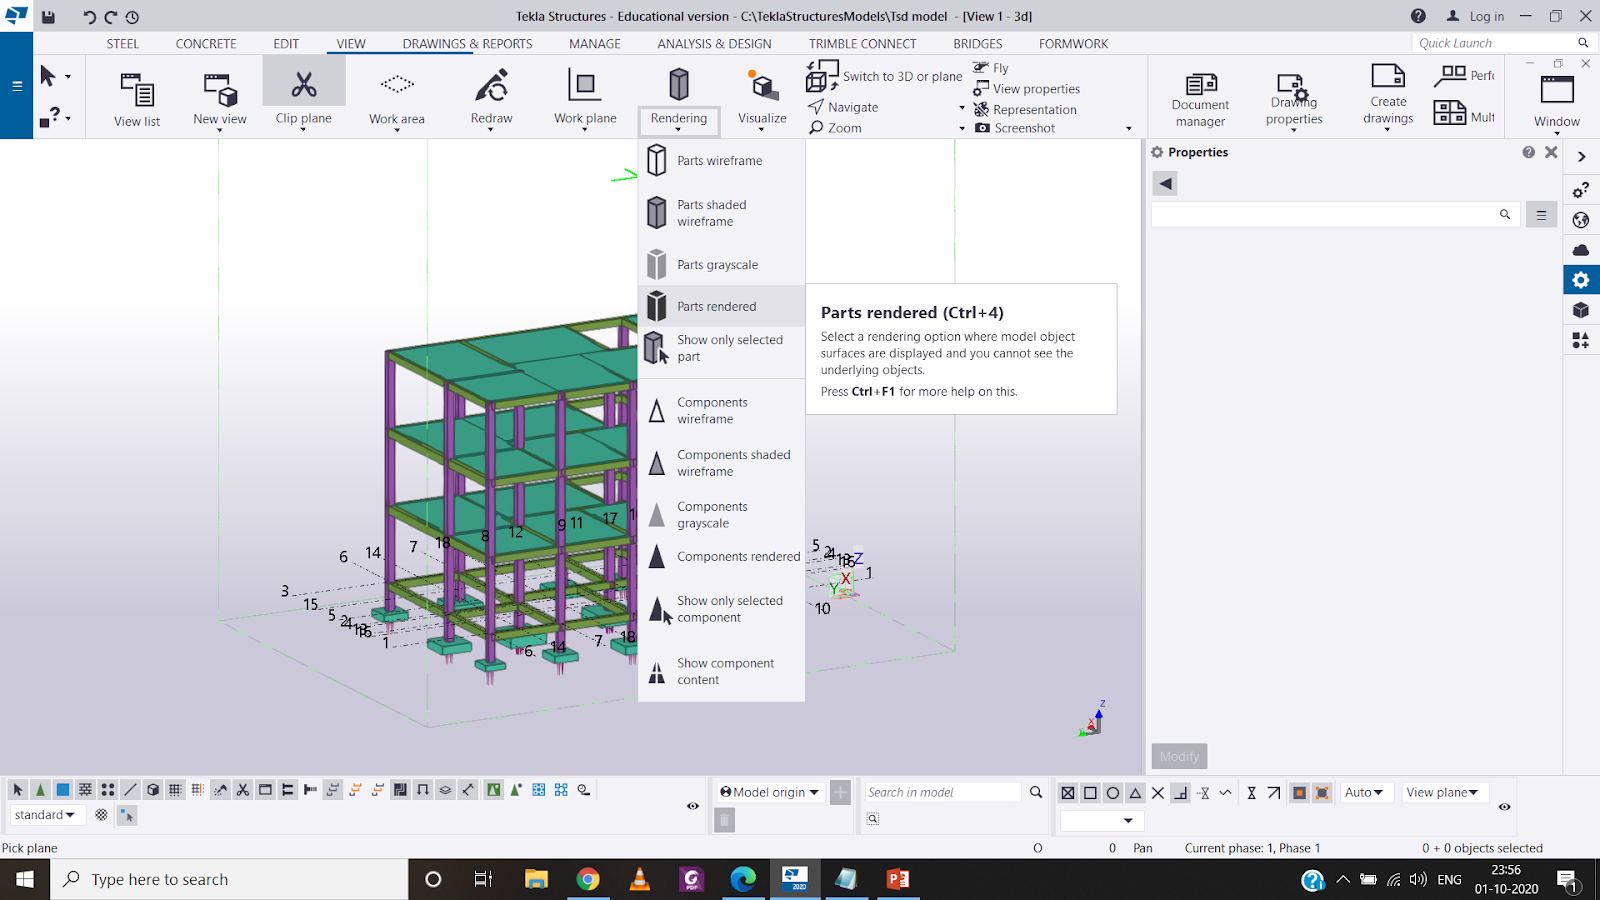Viewport: 1600px width, 900px height.
Task: Expand the Navigate dropdown arrow
Action: (x=962, y=108)
